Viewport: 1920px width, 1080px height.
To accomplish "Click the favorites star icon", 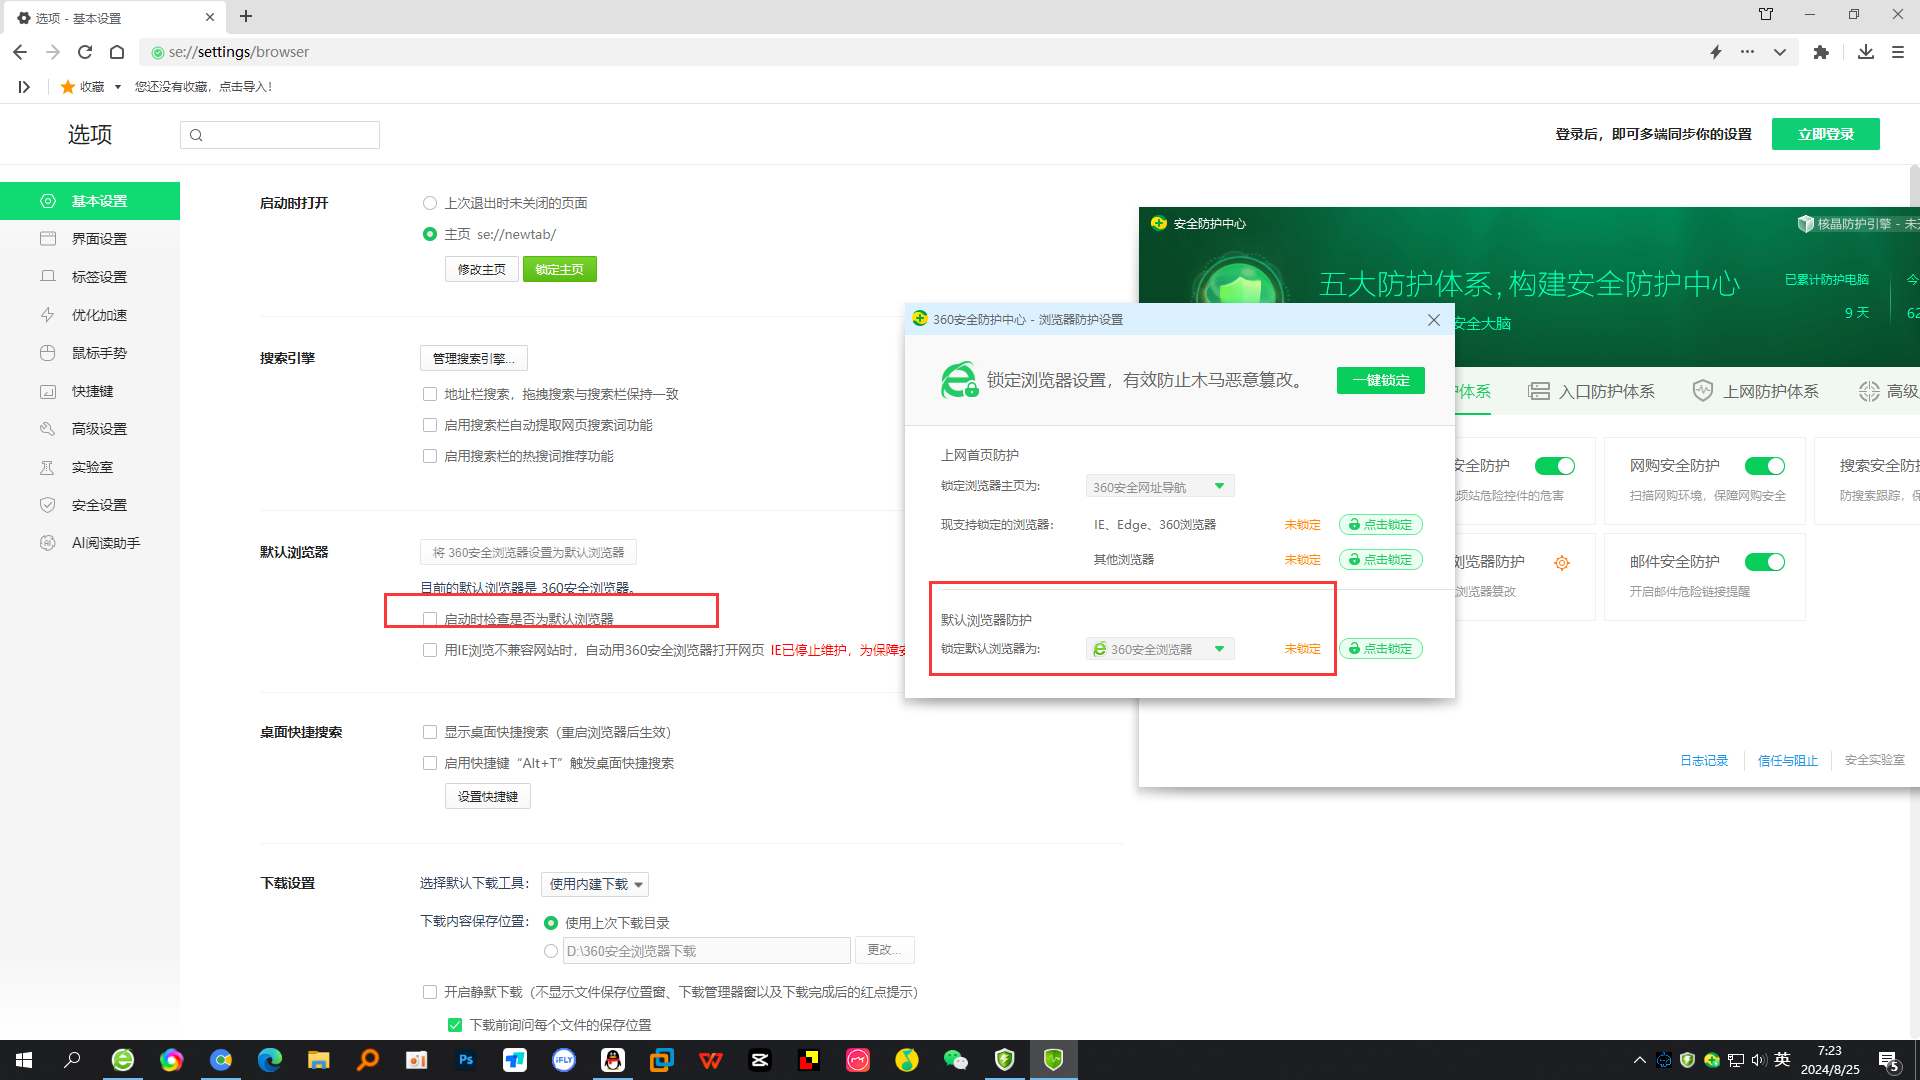I will (68, 87).
